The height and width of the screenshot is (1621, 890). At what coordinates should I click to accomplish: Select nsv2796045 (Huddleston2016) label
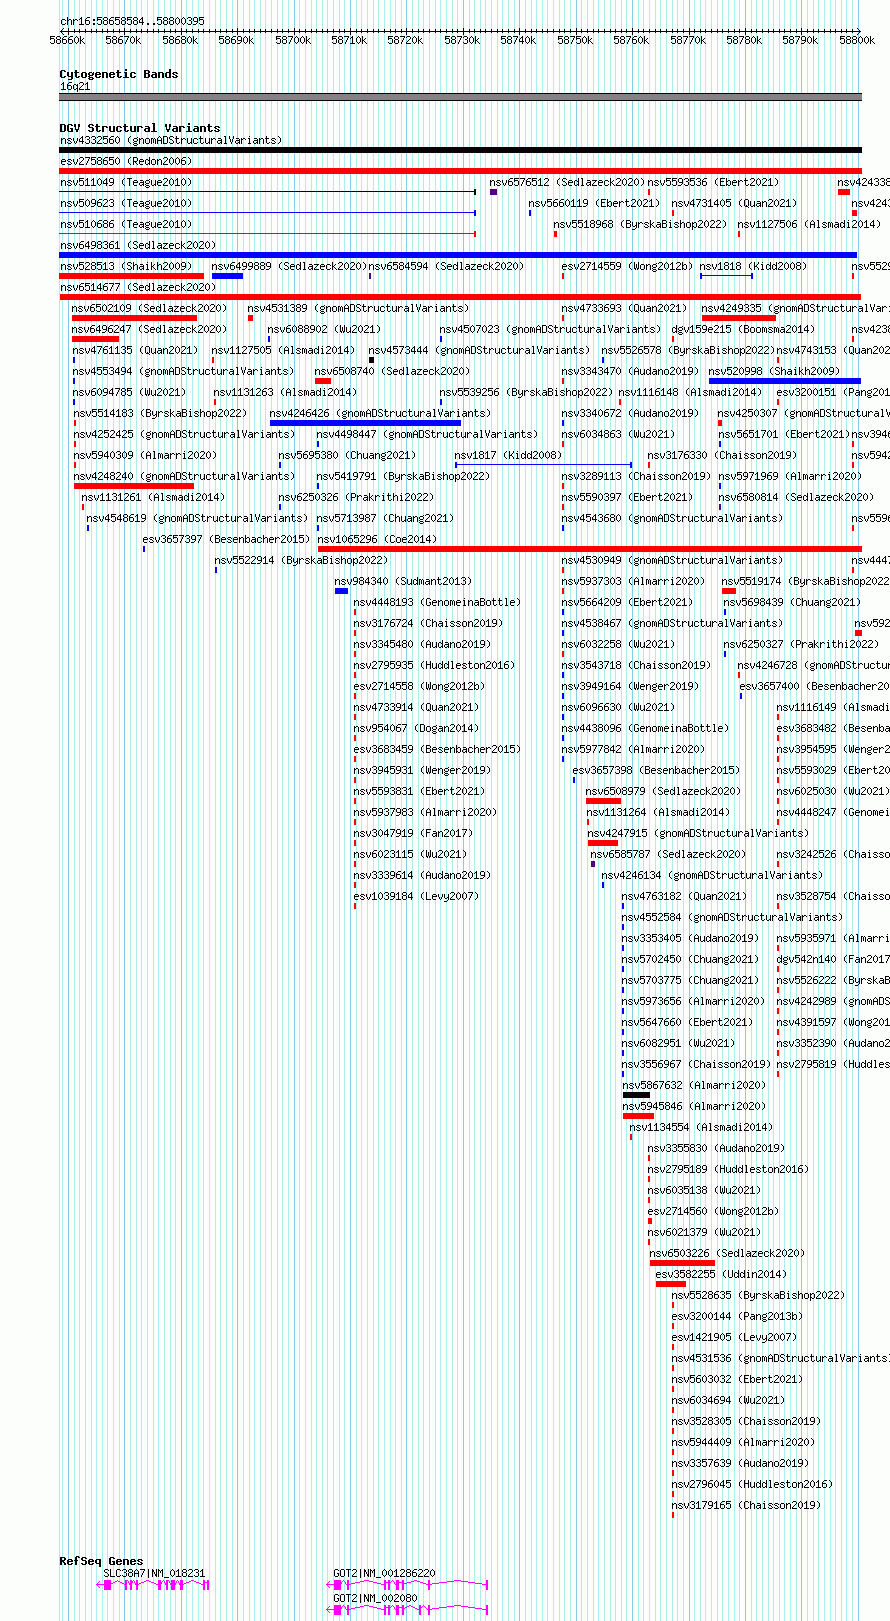pos(752,1484)
